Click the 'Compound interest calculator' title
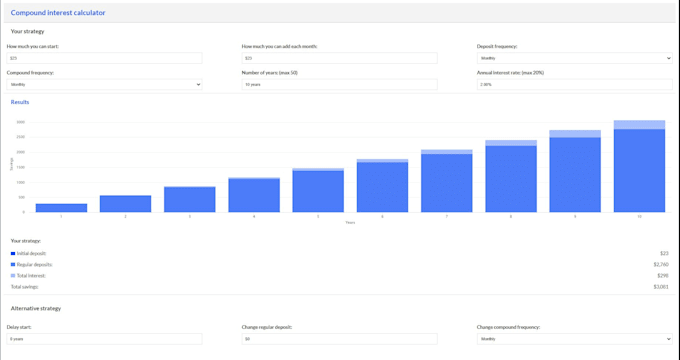This screenshot has height=360, width=680. 58,13
